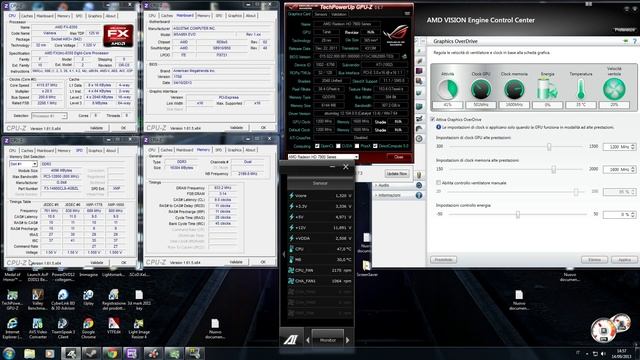Viewport: 640px width, 360px height.
Task: Click Validate in top-left CPU-Z window
Action: (96, 128)
